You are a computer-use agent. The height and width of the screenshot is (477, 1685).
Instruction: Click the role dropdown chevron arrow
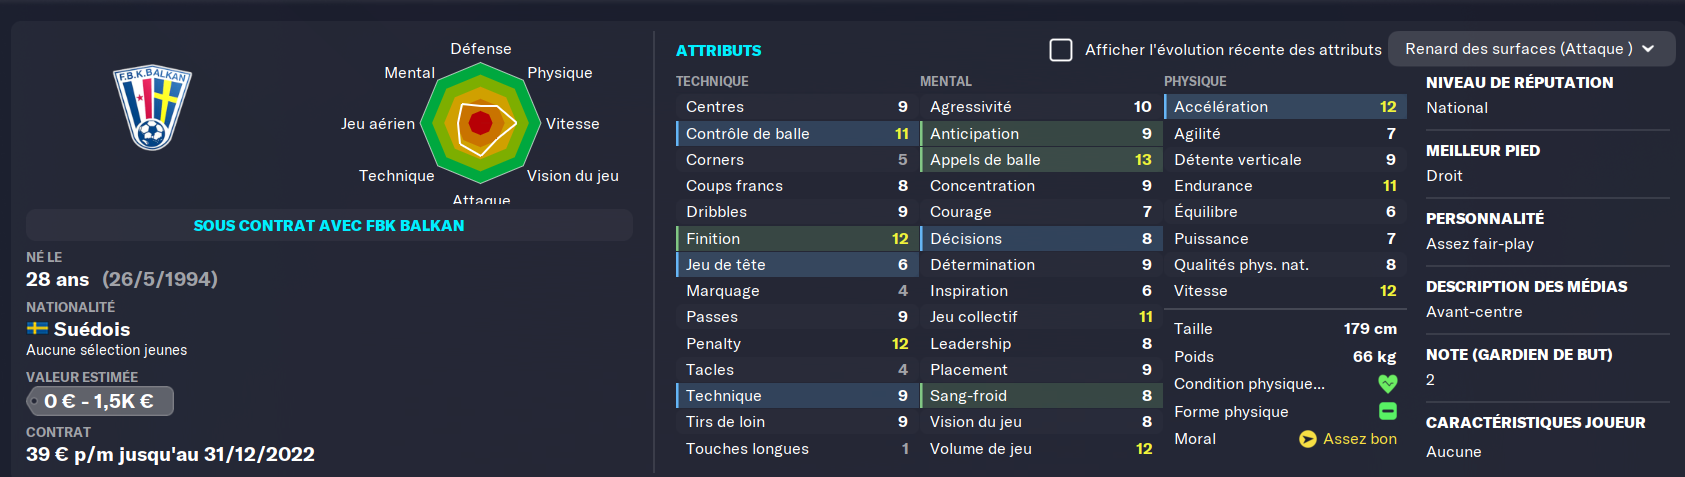(1648, 49)
